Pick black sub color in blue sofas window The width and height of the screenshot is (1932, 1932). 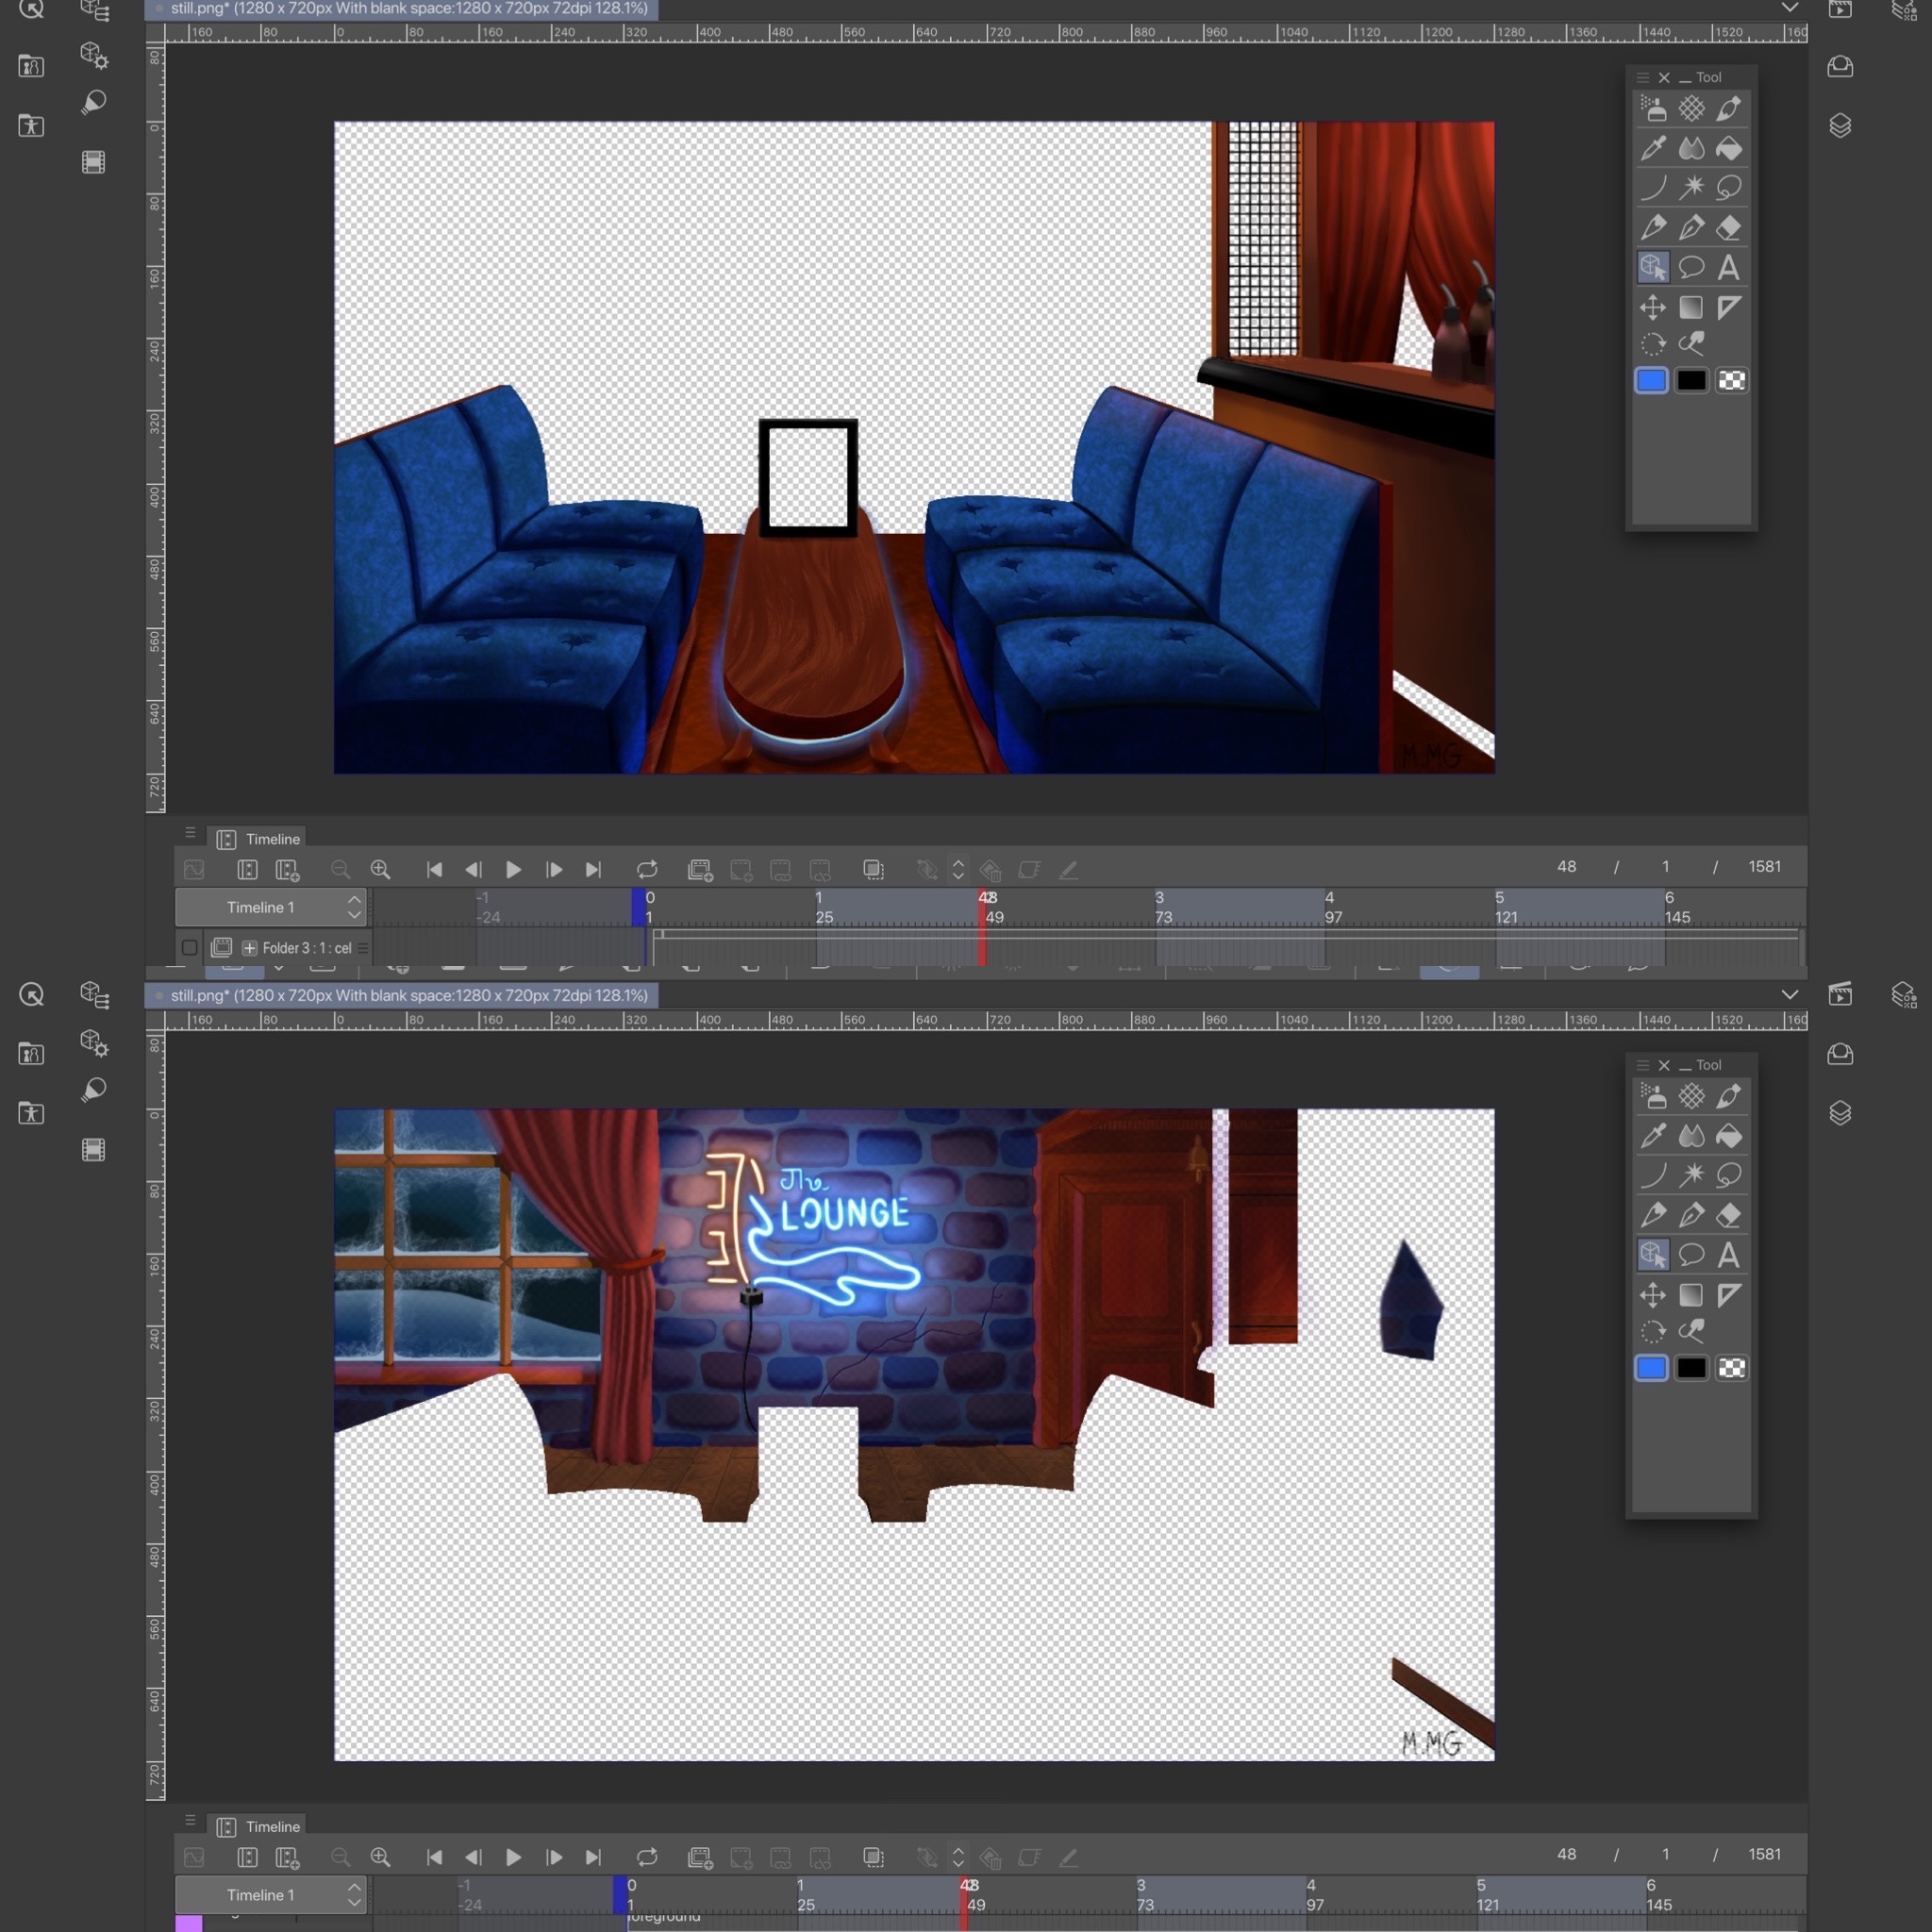[1691, 381]
